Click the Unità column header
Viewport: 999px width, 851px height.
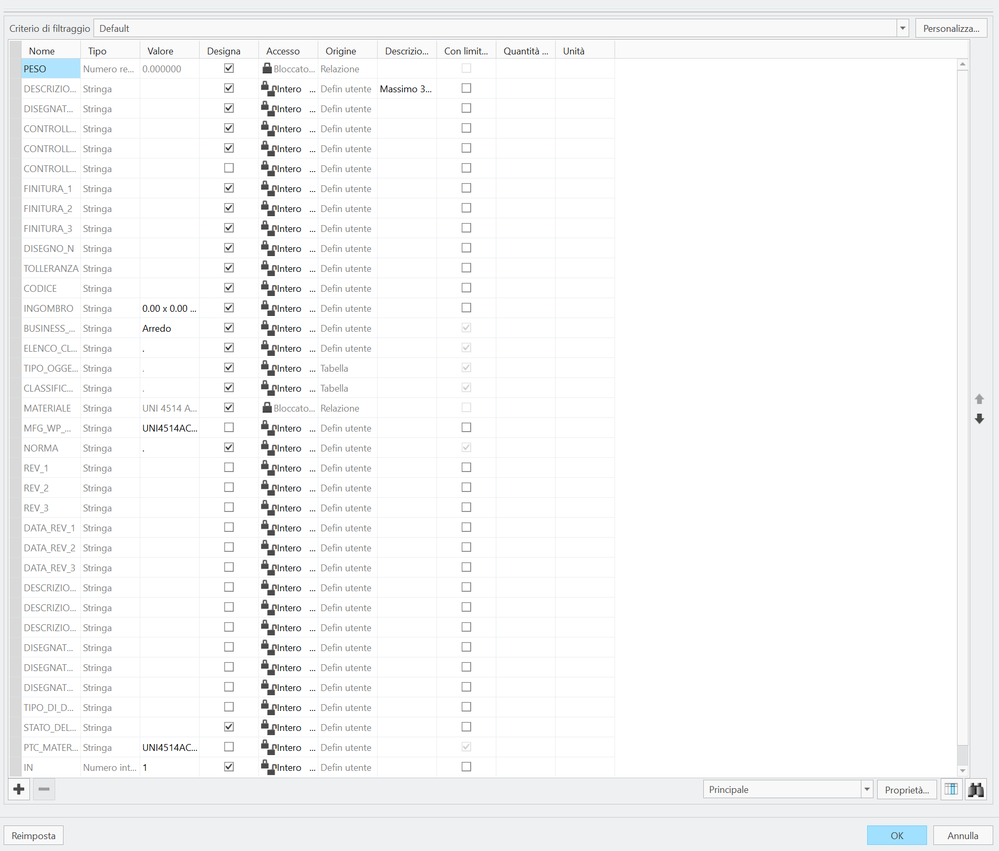click(585, 51)
